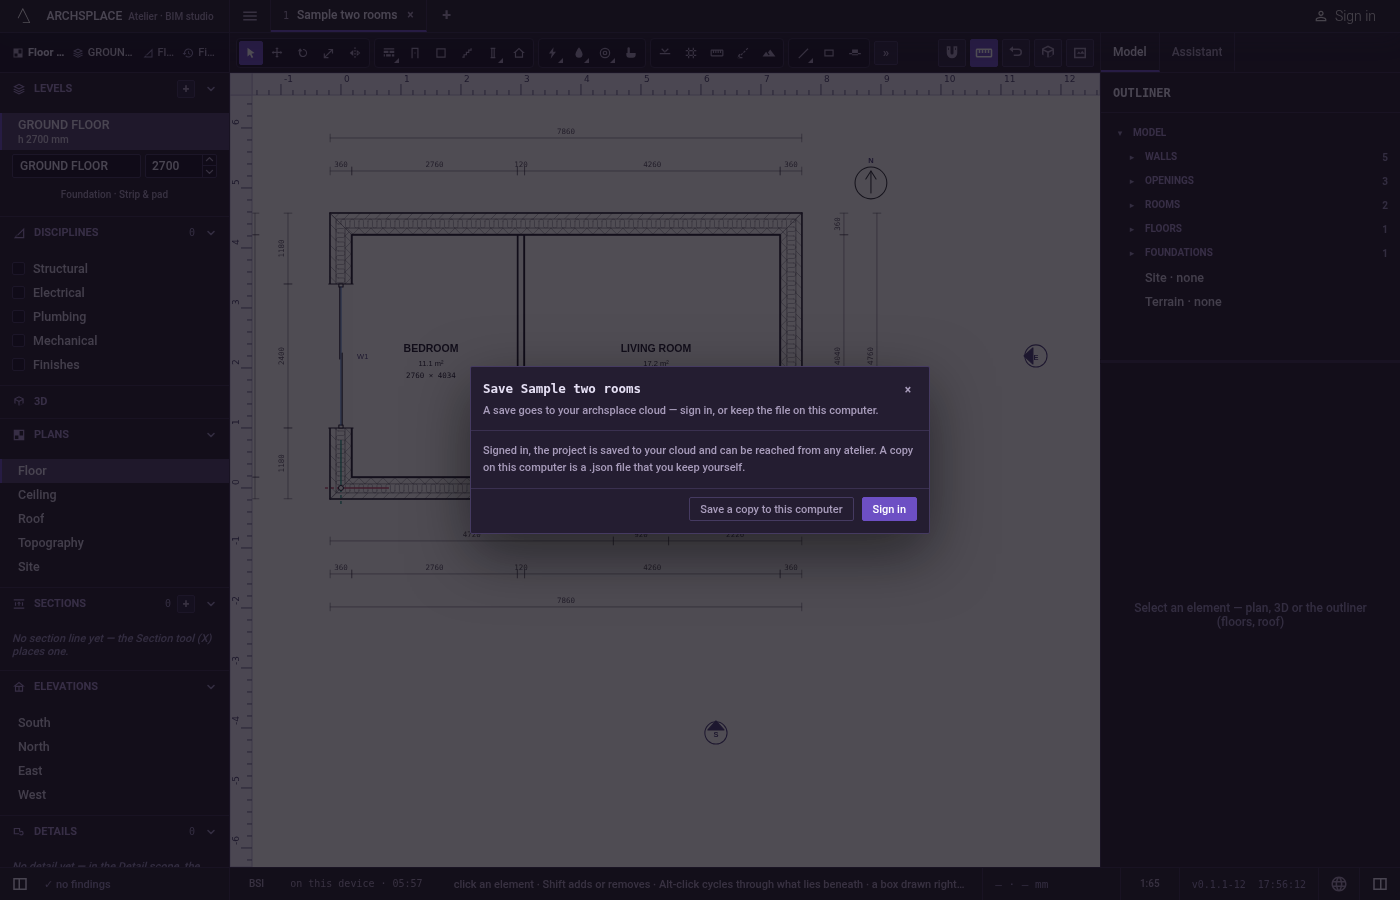
Task: Choose the mountain Terrain tool
Action: coord(769,53)
